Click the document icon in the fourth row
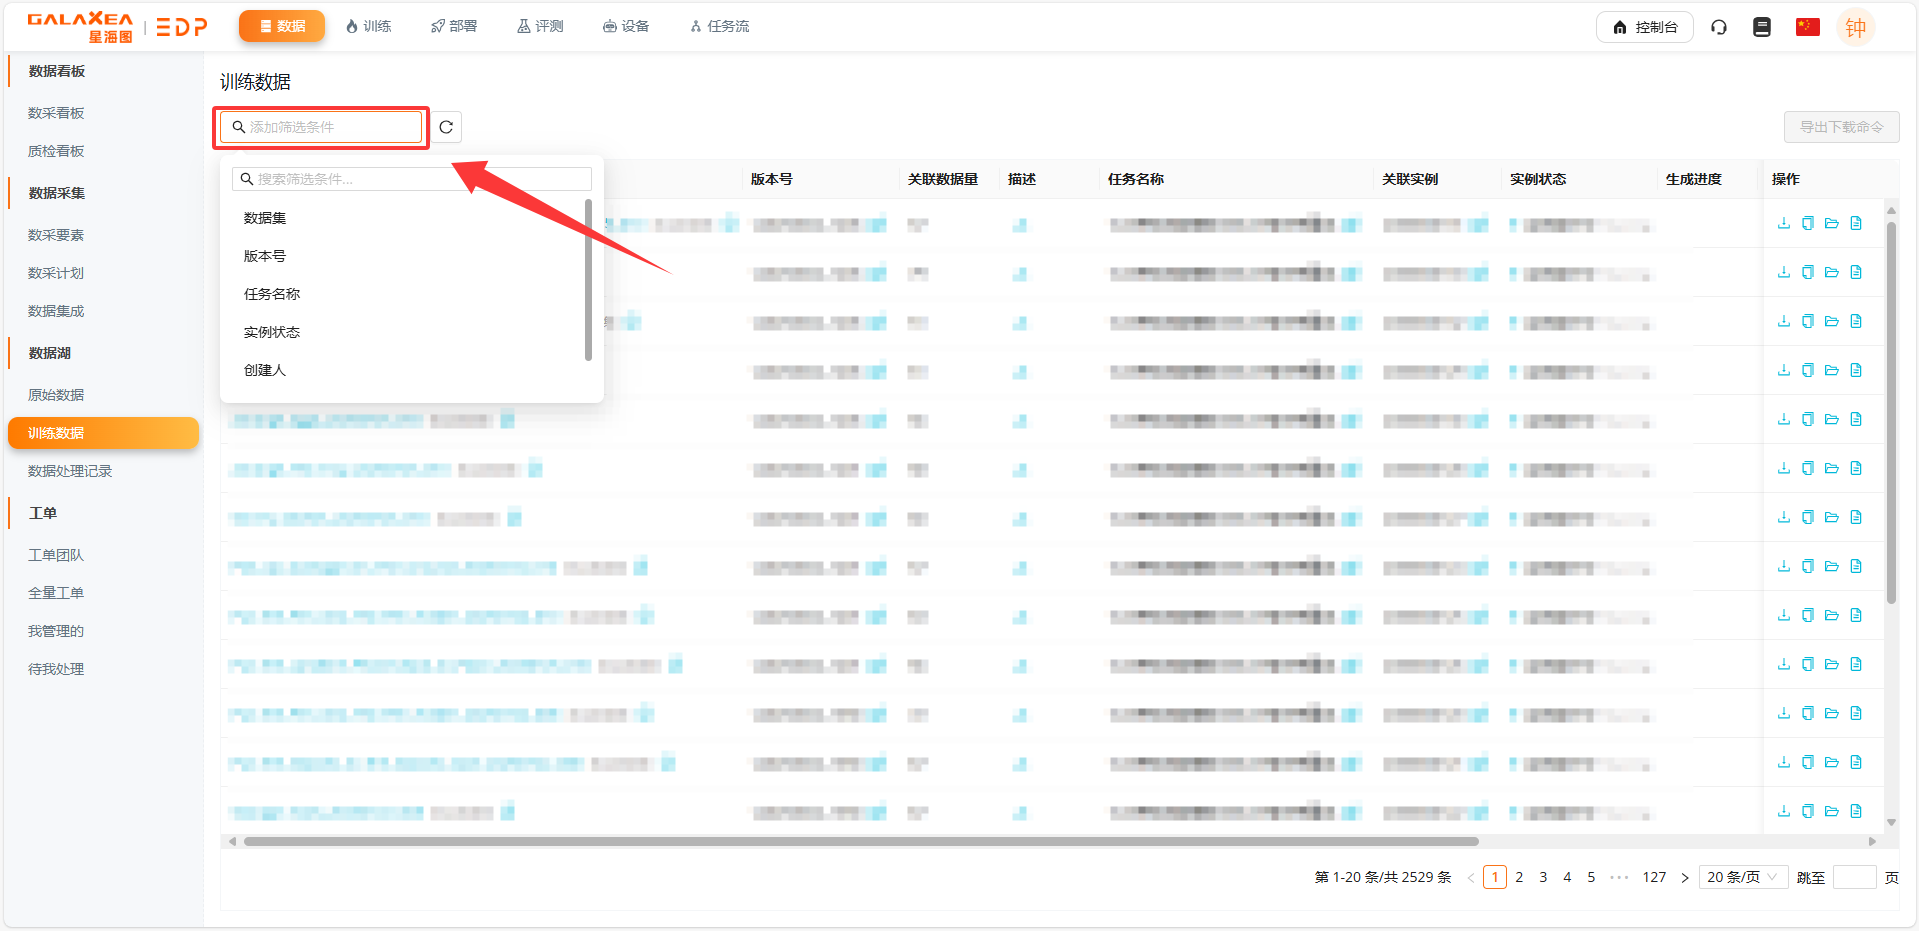This screenshot has width=1919, height=931. click(x=1856, y=370)
